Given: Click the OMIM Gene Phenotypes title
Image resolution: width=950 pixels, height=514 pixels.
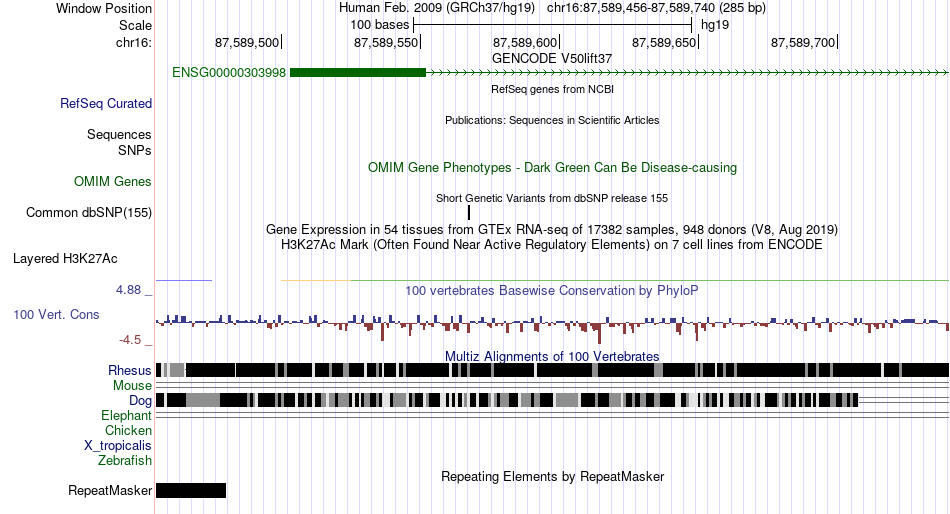Looking at the screenshot, I should point(552,167).
